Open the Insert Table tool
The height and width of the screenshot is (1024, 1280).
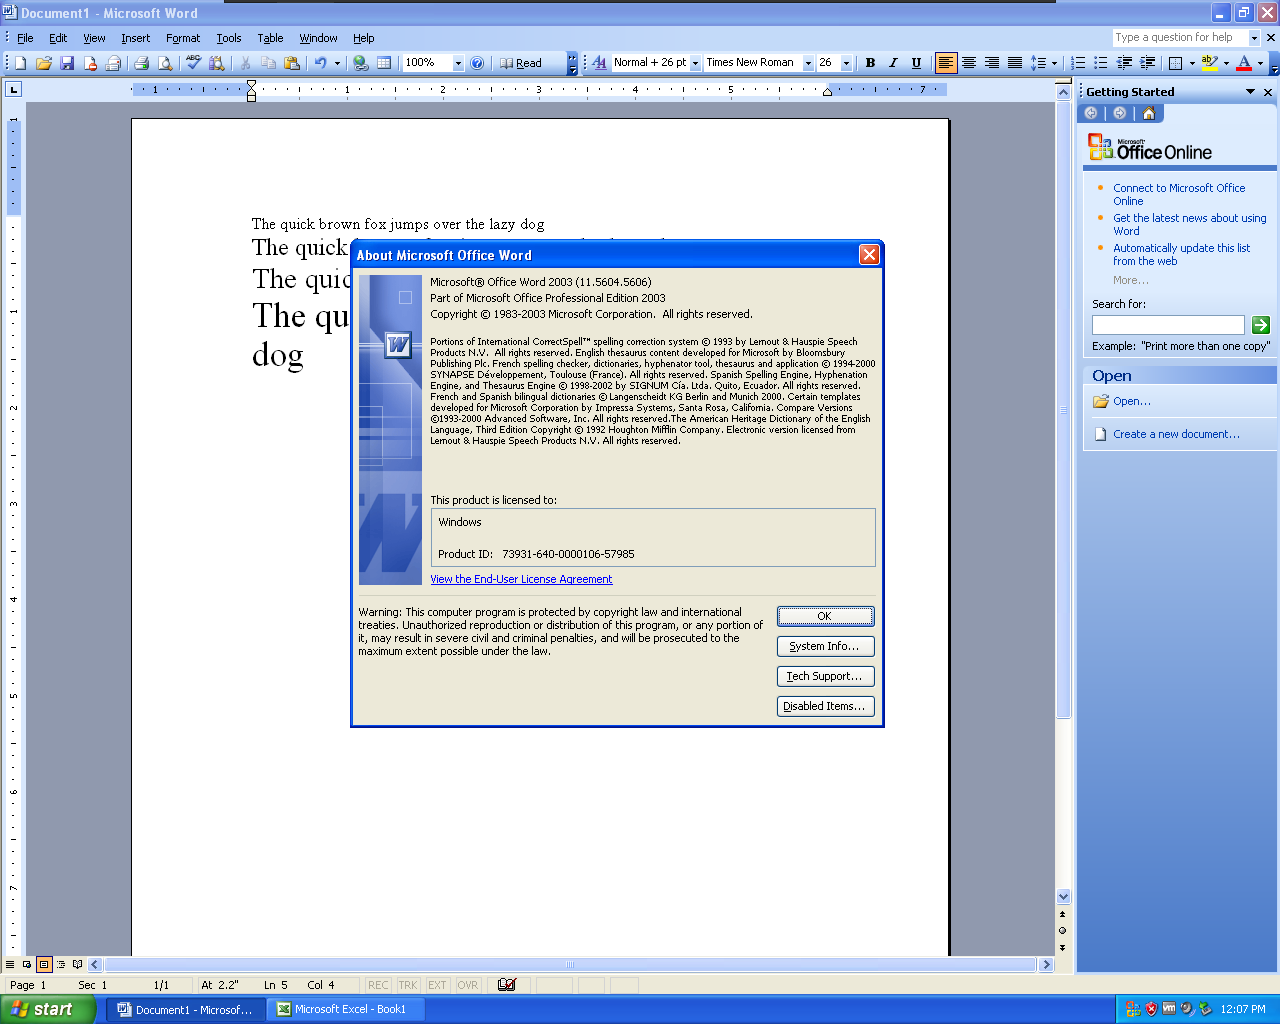383,62
